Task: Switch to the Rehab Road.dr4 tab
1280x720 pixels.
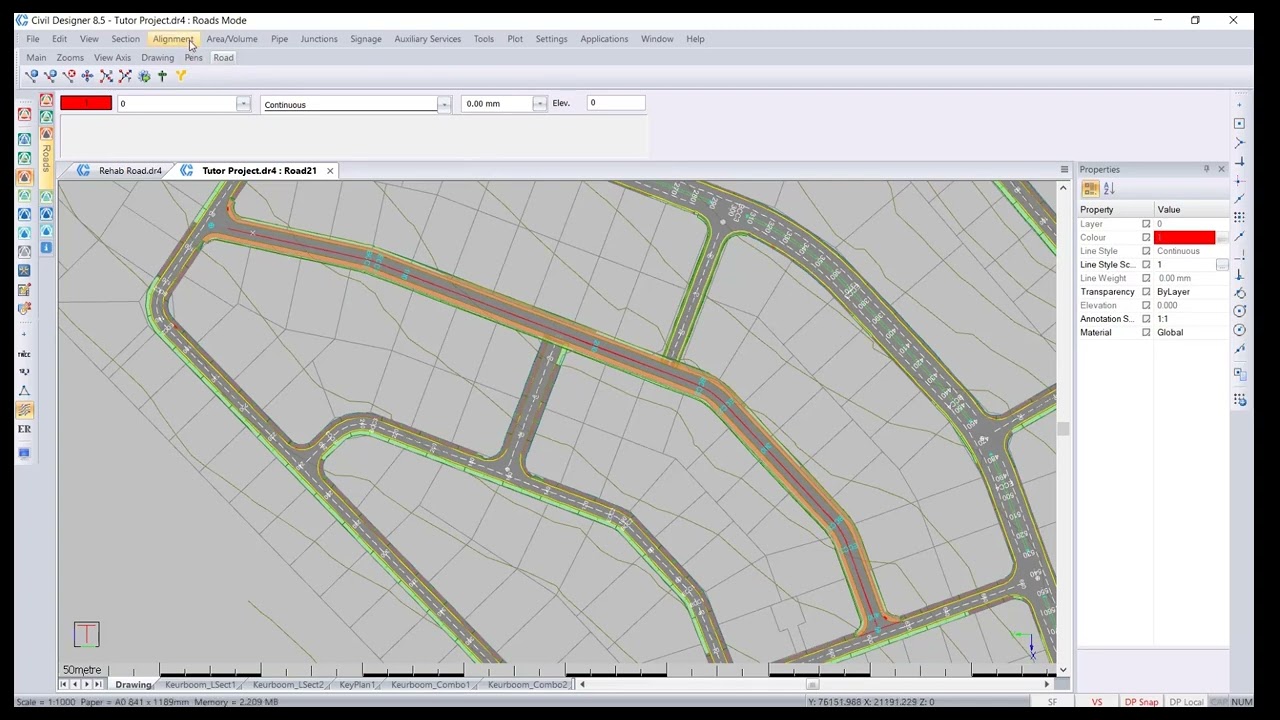Action: coord(130,171)
